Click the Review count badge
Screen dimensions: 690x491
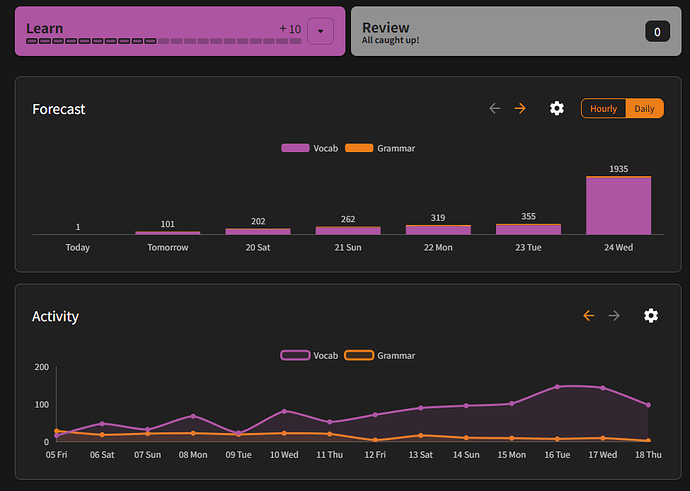click(x=657, y=32)
